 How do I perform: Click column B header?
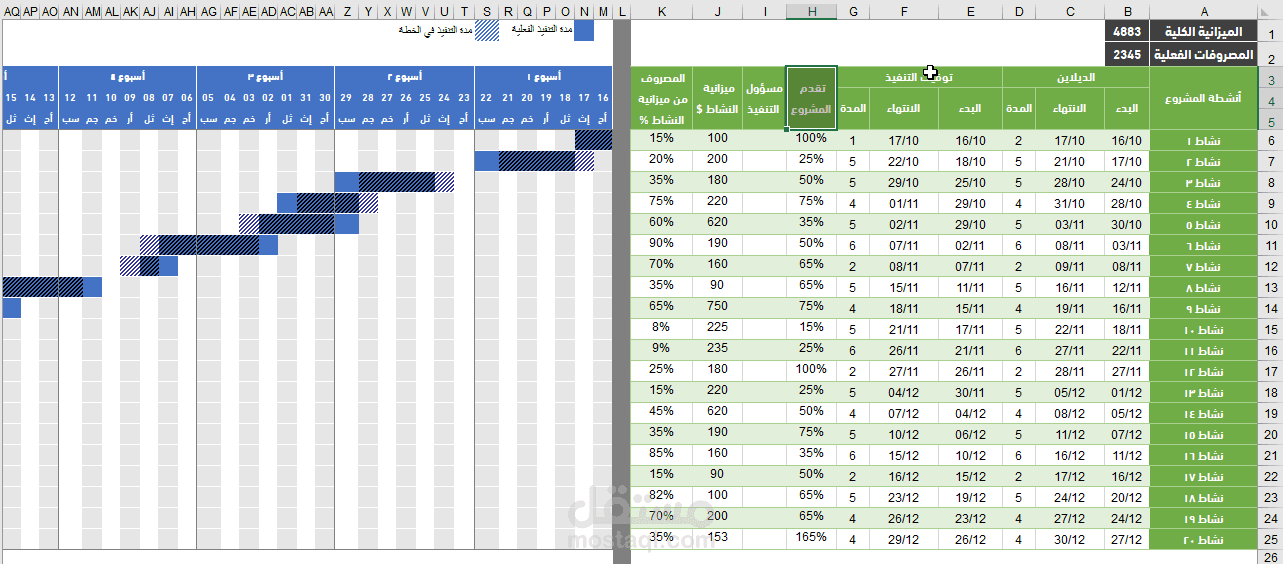click(1127, 11)
